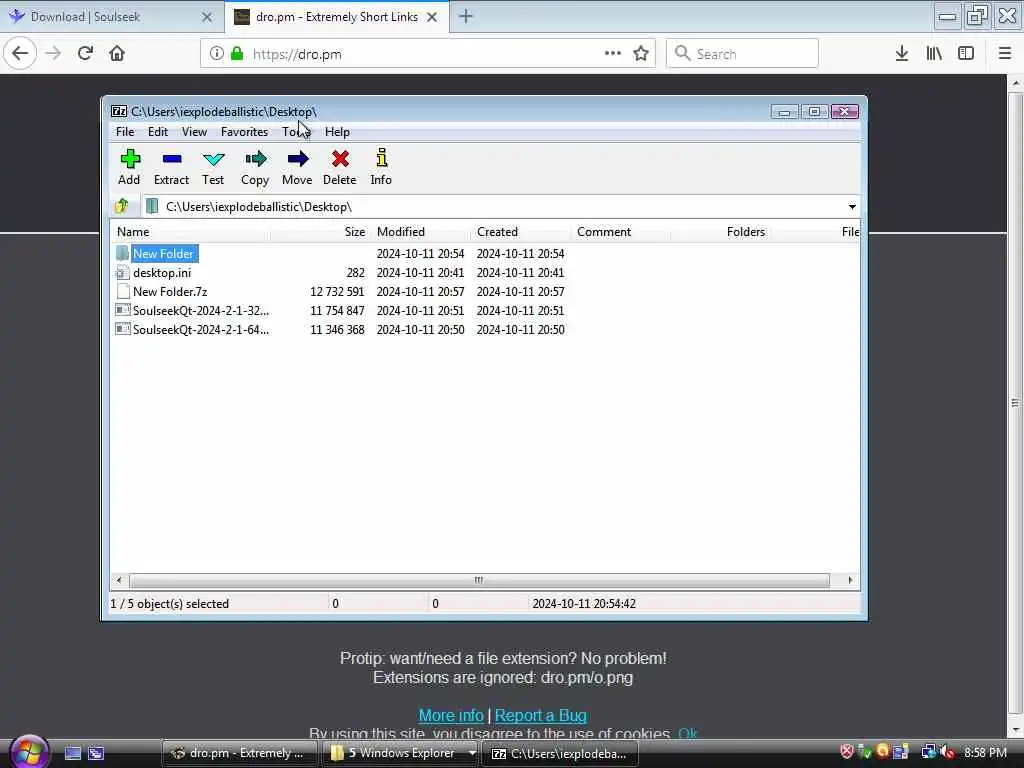Open a new Firefox tab
The image size is (1024, 768).
(466, 16)
